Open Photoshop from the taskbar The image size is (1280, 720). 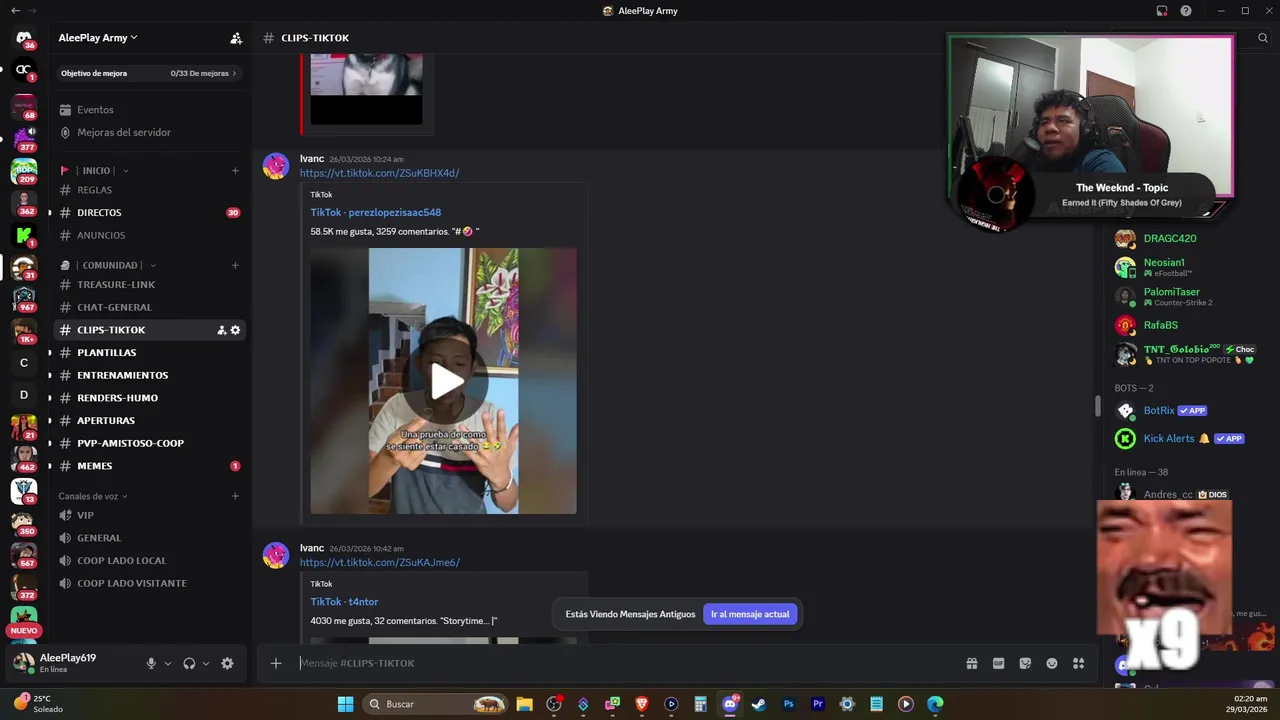point(788,704)
